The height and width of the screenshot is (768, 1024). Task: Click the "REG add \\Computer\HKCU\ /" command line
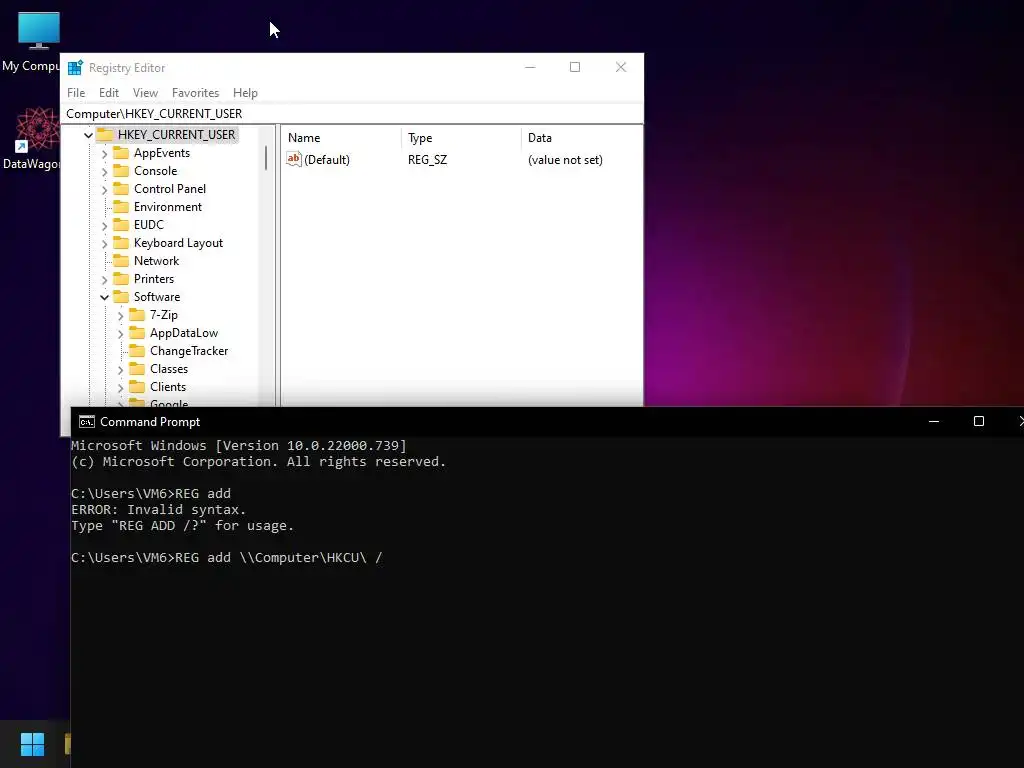pyautogui.click(x=279, y=558)
